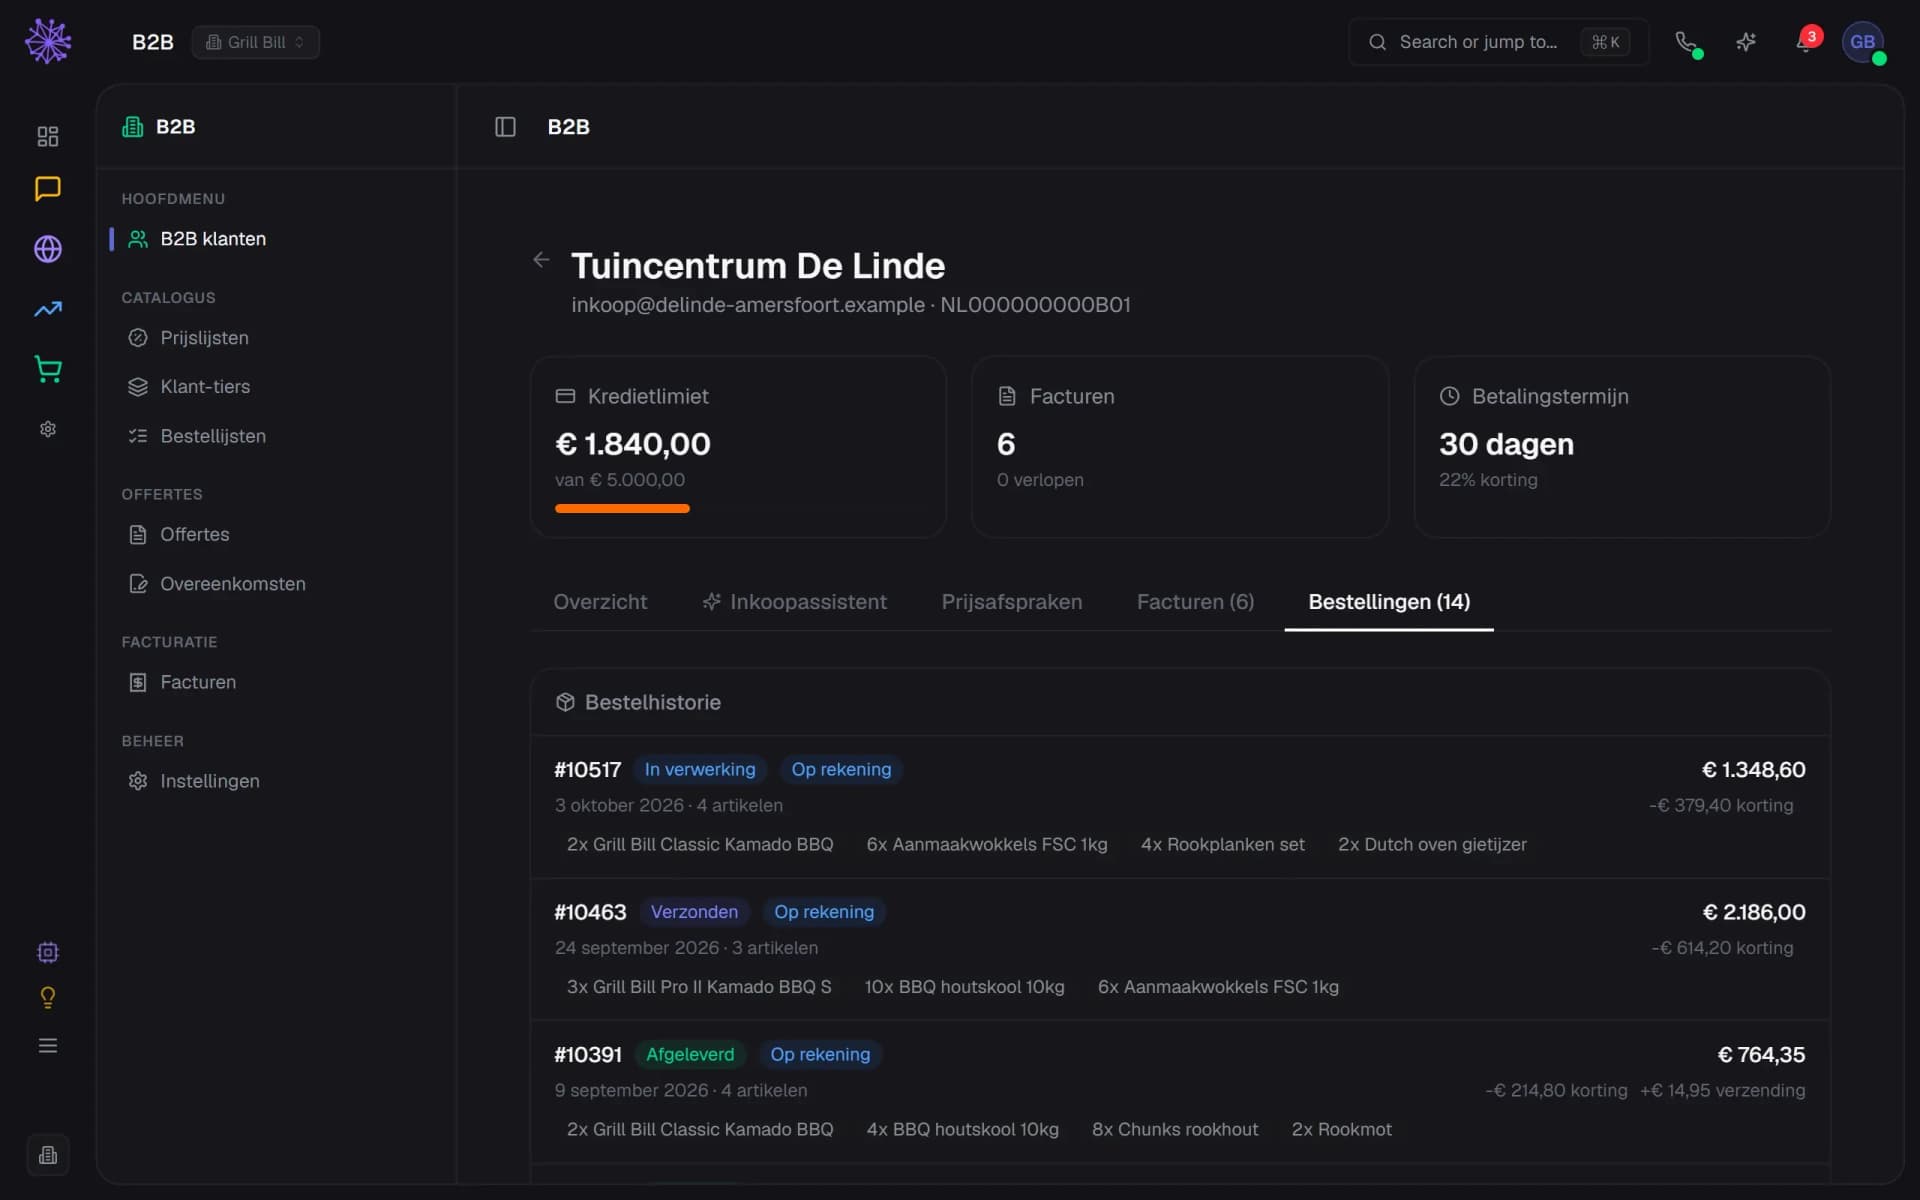This screenshot has width=1920, height=1200.
Task: Click the phone call icon in the header
Action: pos(1686,42)
